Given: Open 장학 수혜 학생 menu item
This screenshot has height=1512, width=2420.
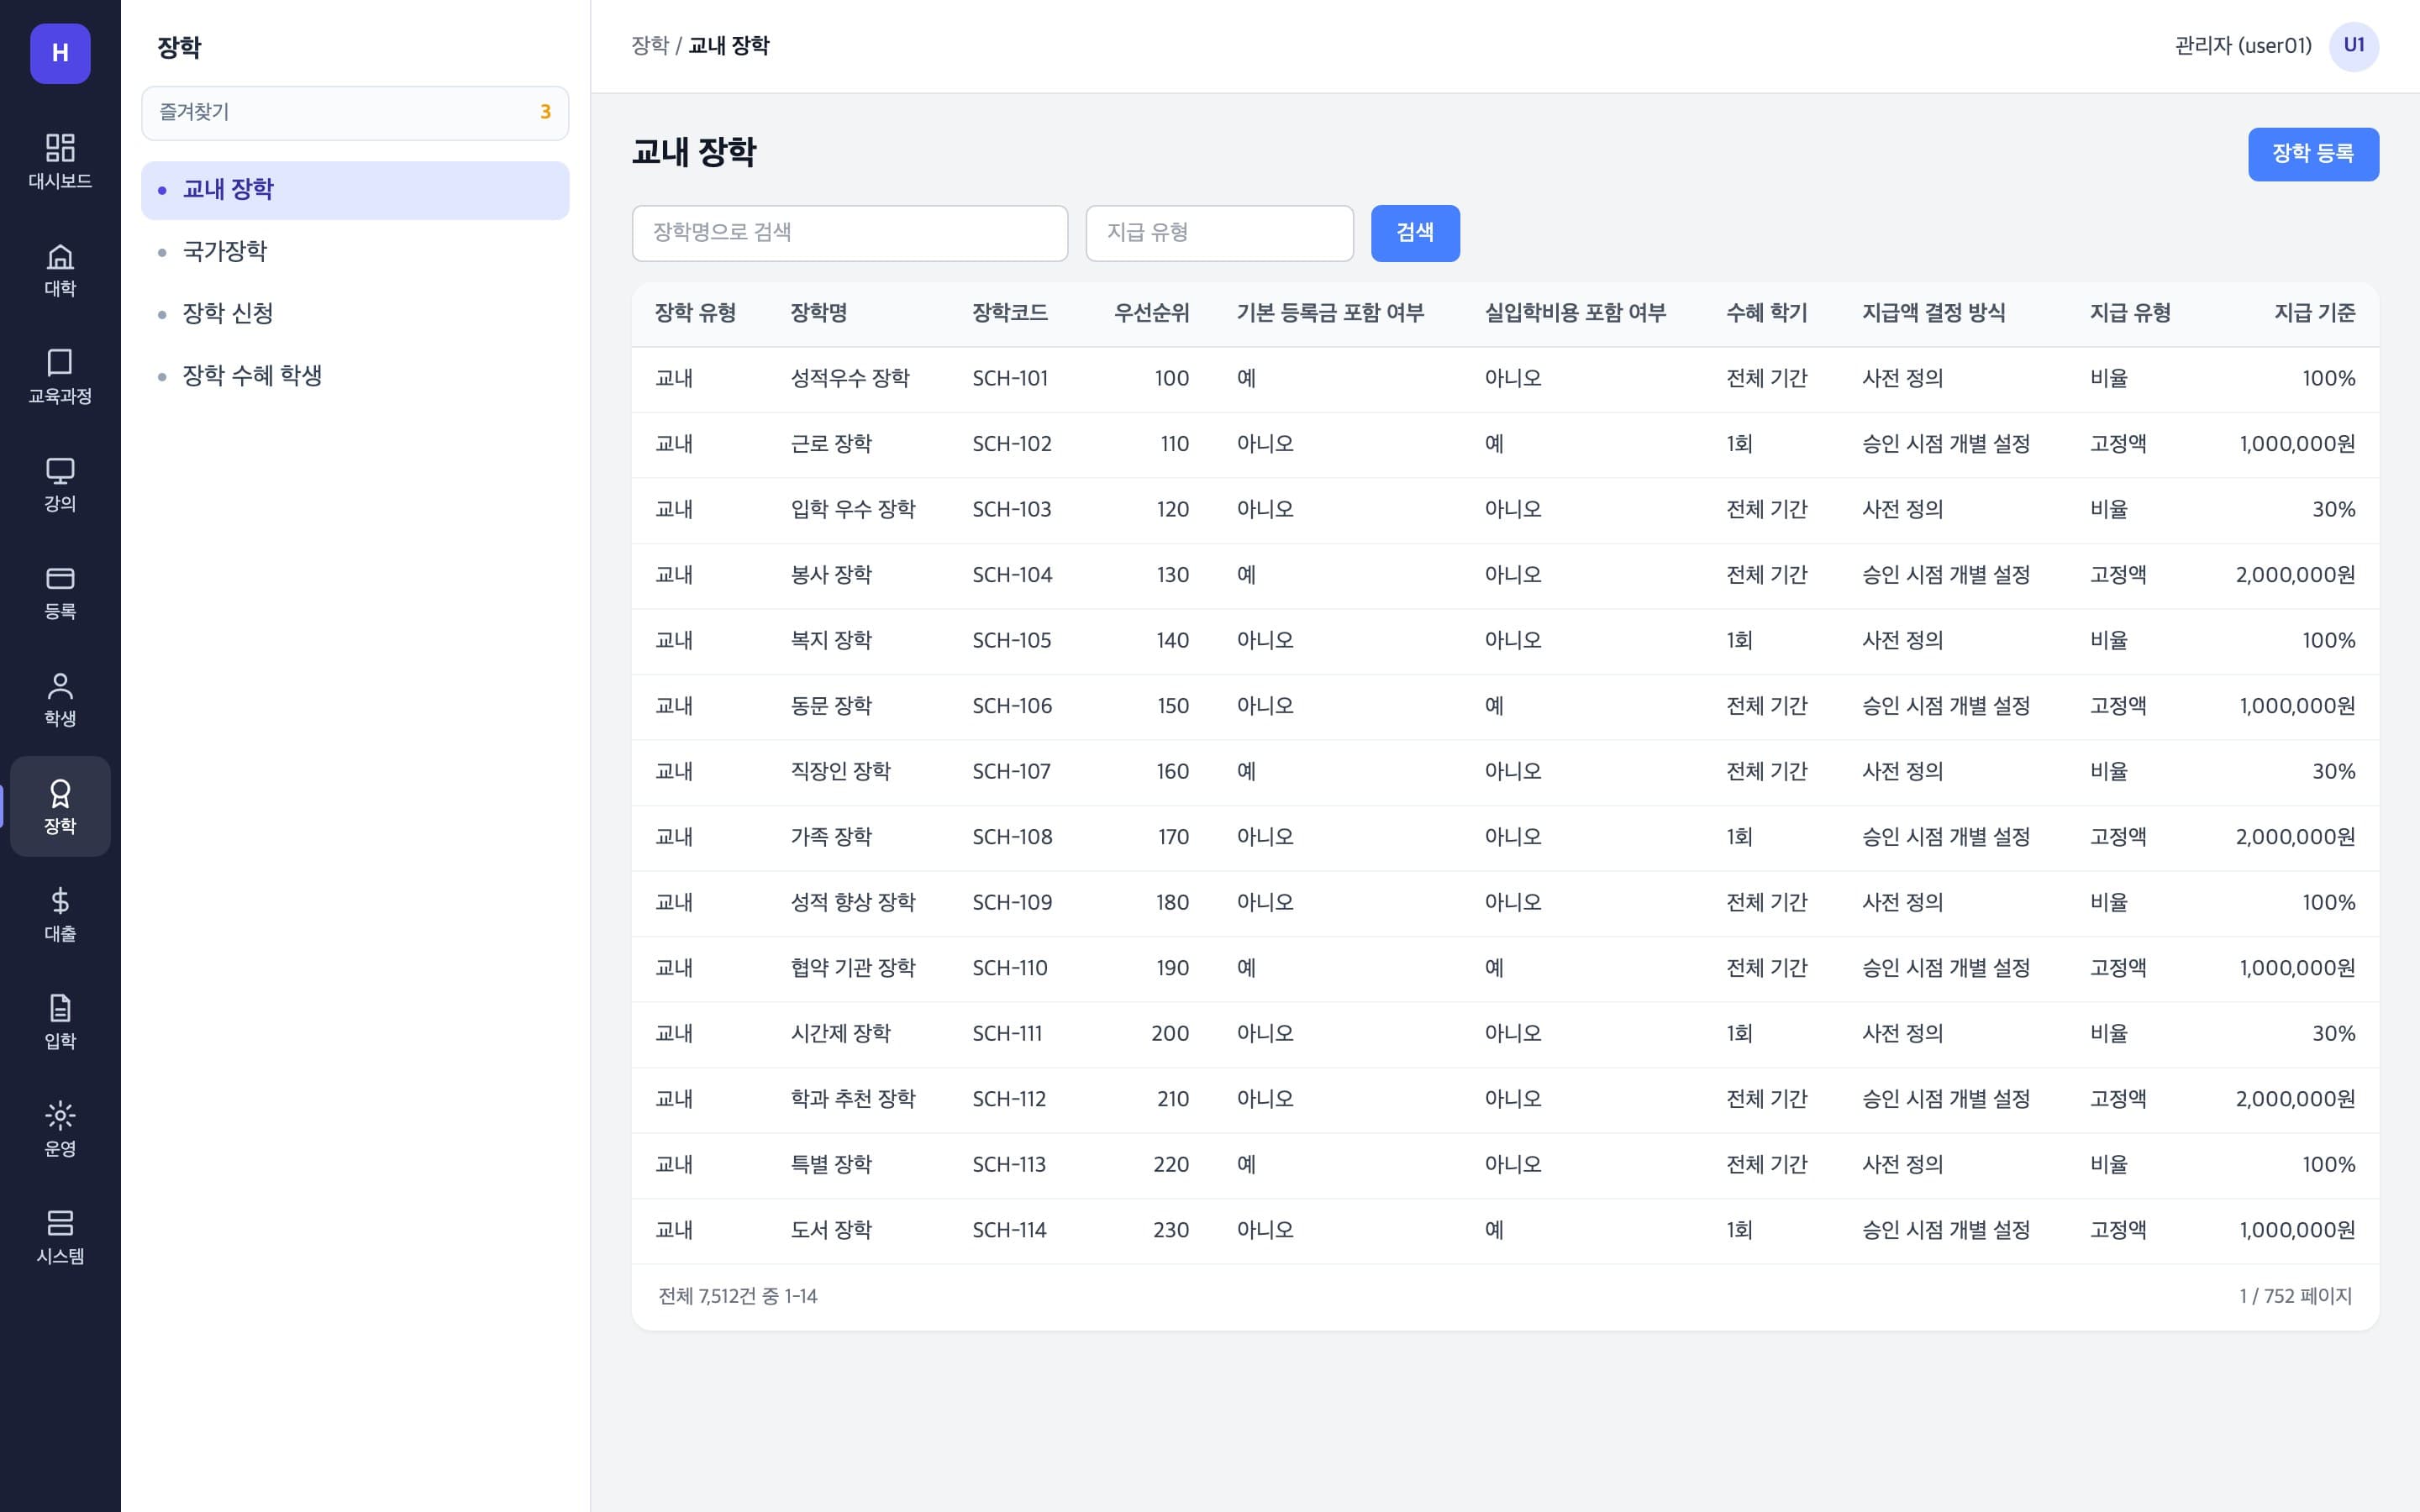Looking at the screenshot, I should click(355, 376).
